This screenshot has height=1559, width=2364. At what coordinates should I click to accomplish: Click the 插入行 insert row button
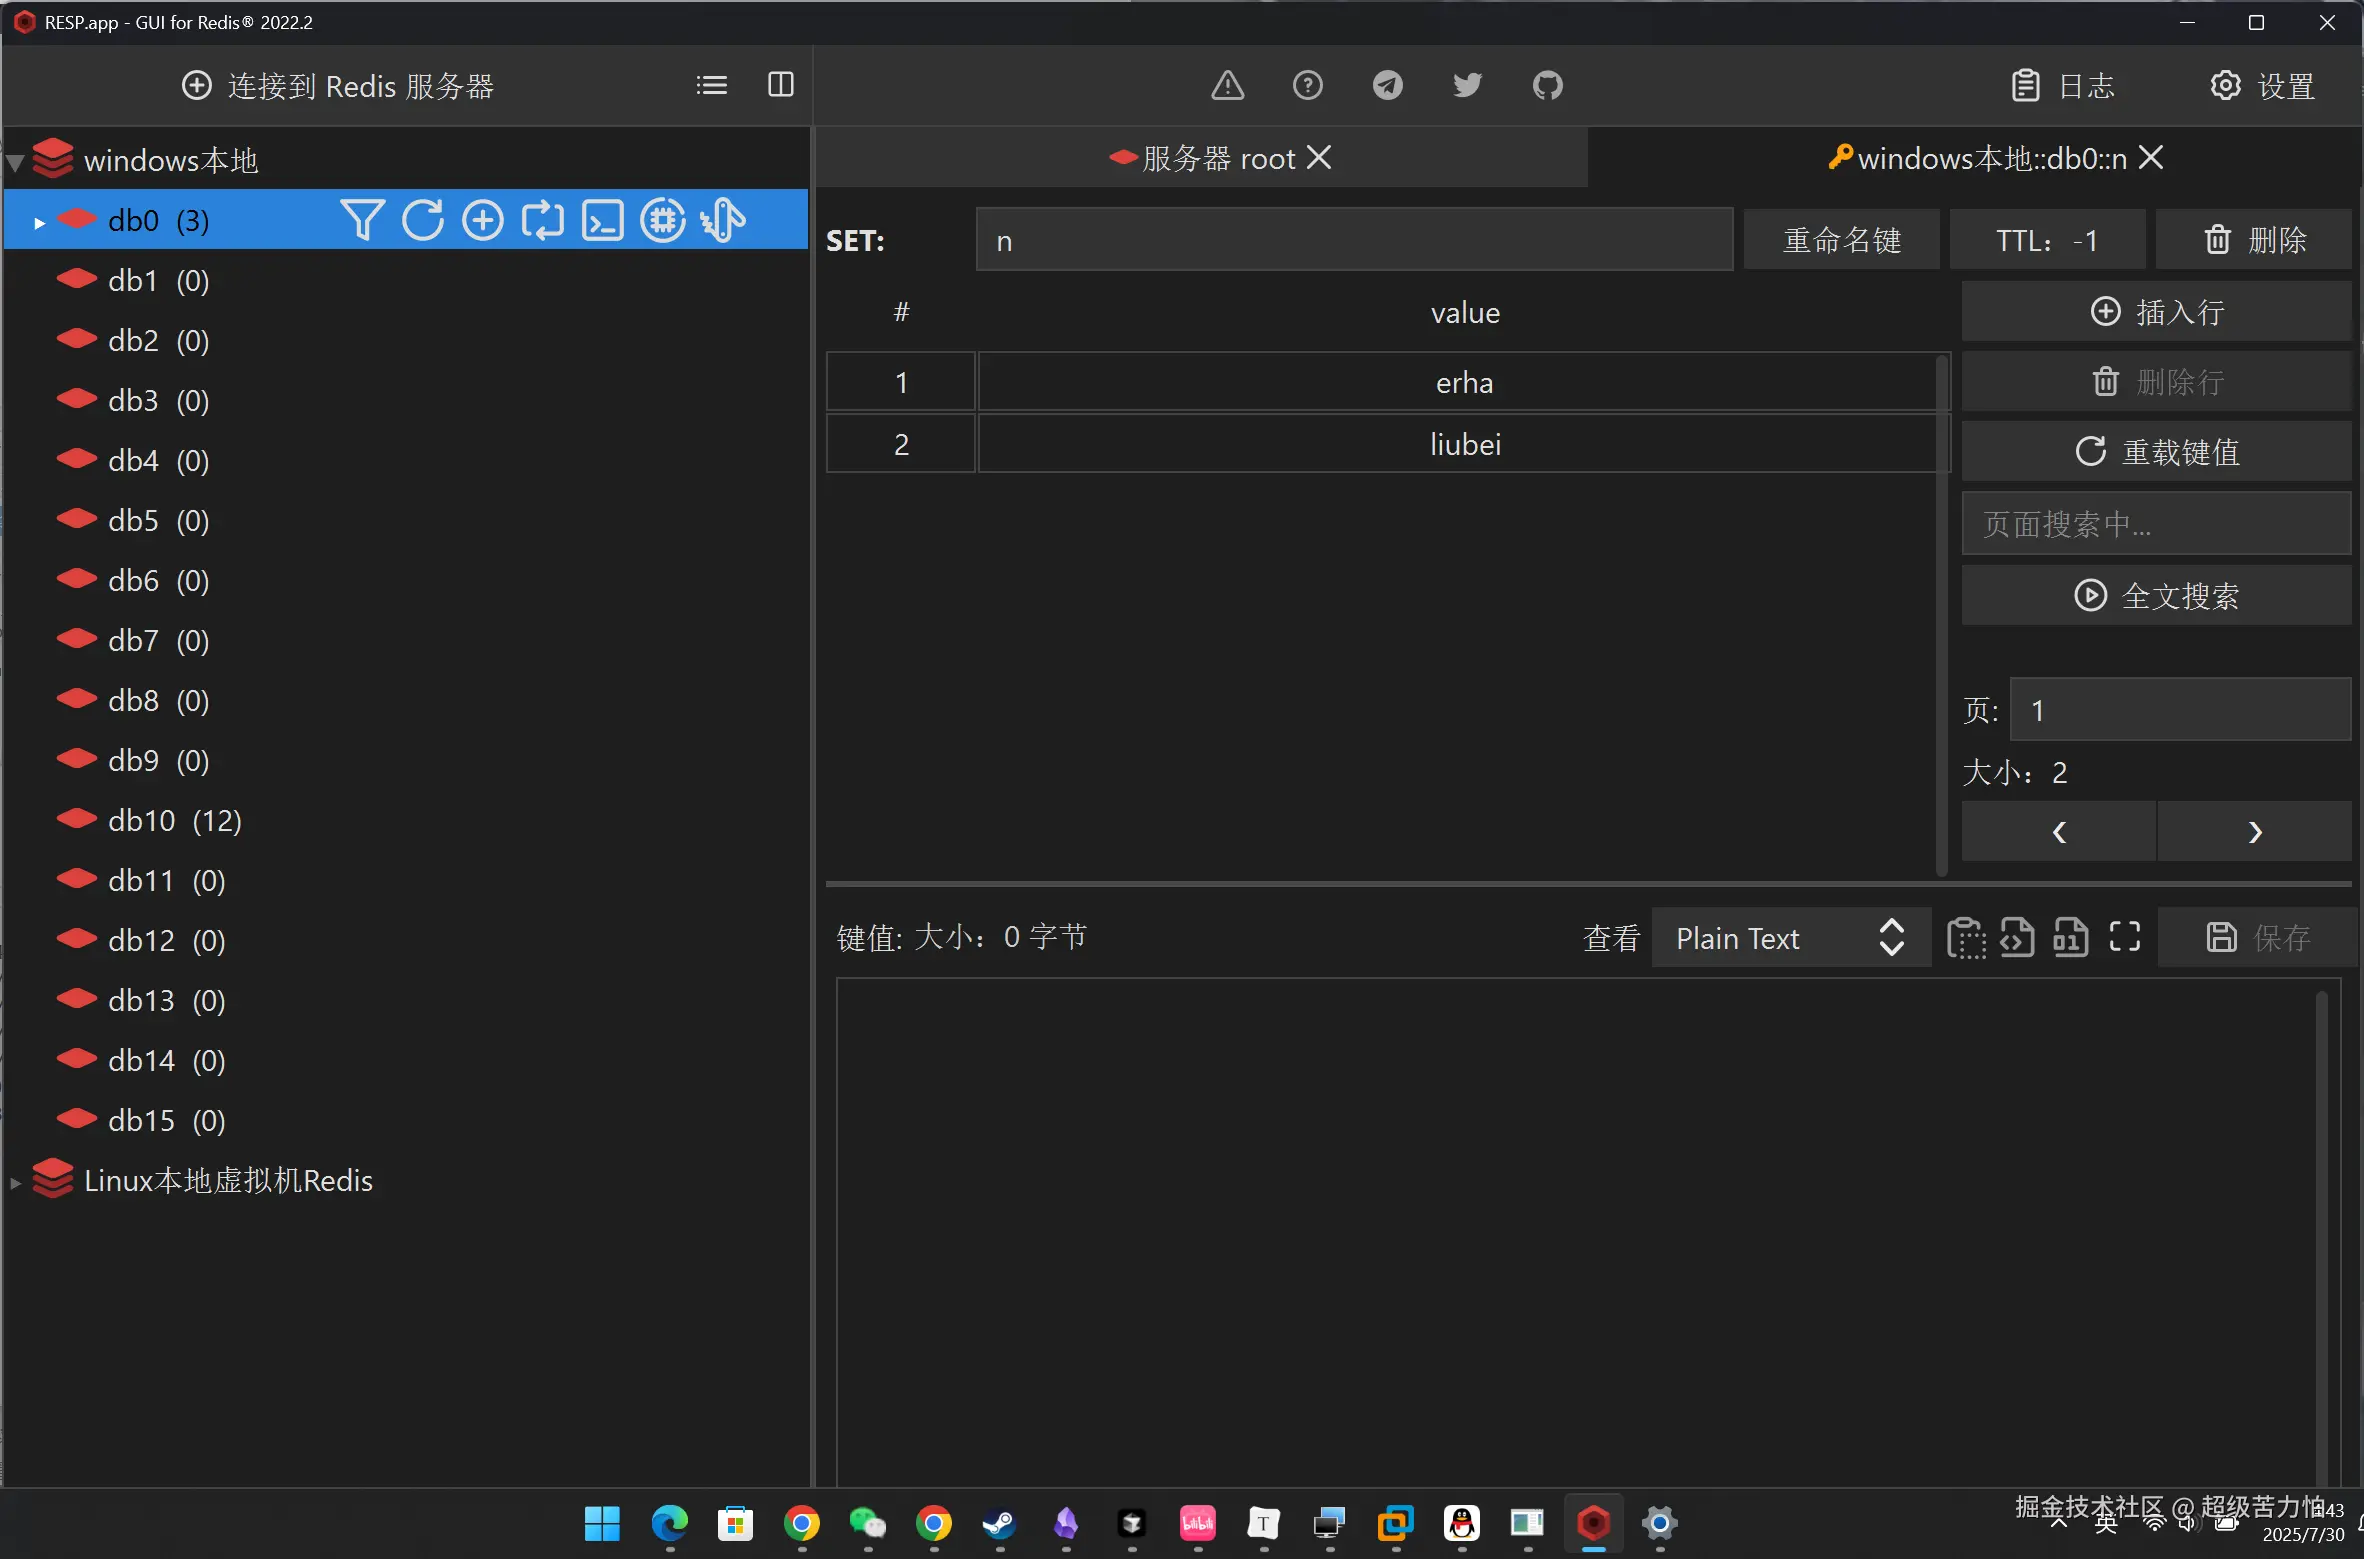coord(2156,312)
